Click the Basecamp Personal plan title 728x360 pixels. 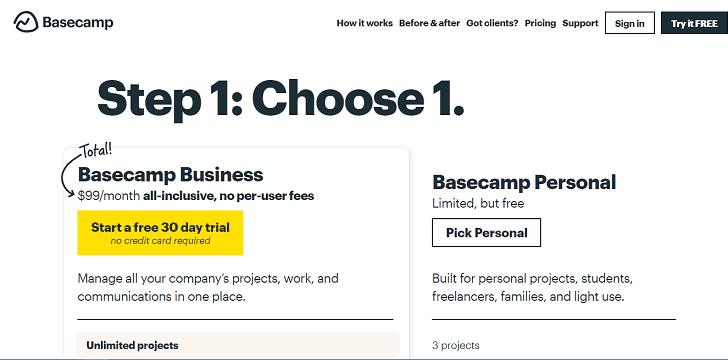[524, 182]
